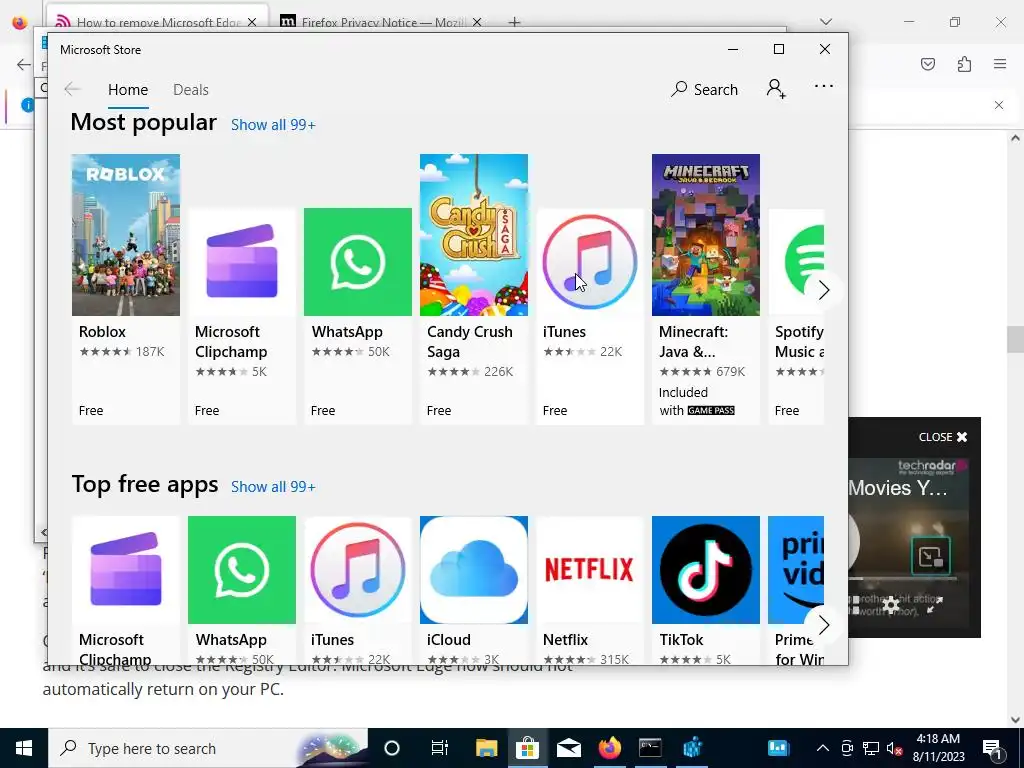Open the Windows Start menu
The width and height of the screenshot is (1024, 768).
[x=24, y=748]
